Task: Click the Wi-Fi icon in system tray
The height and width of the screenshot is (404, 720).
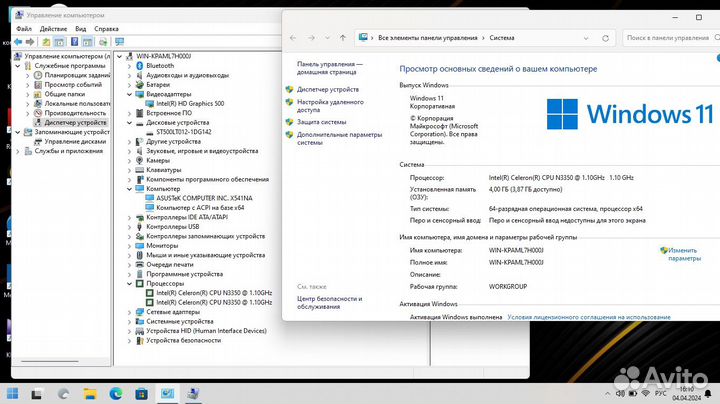Action: (646, 393)
